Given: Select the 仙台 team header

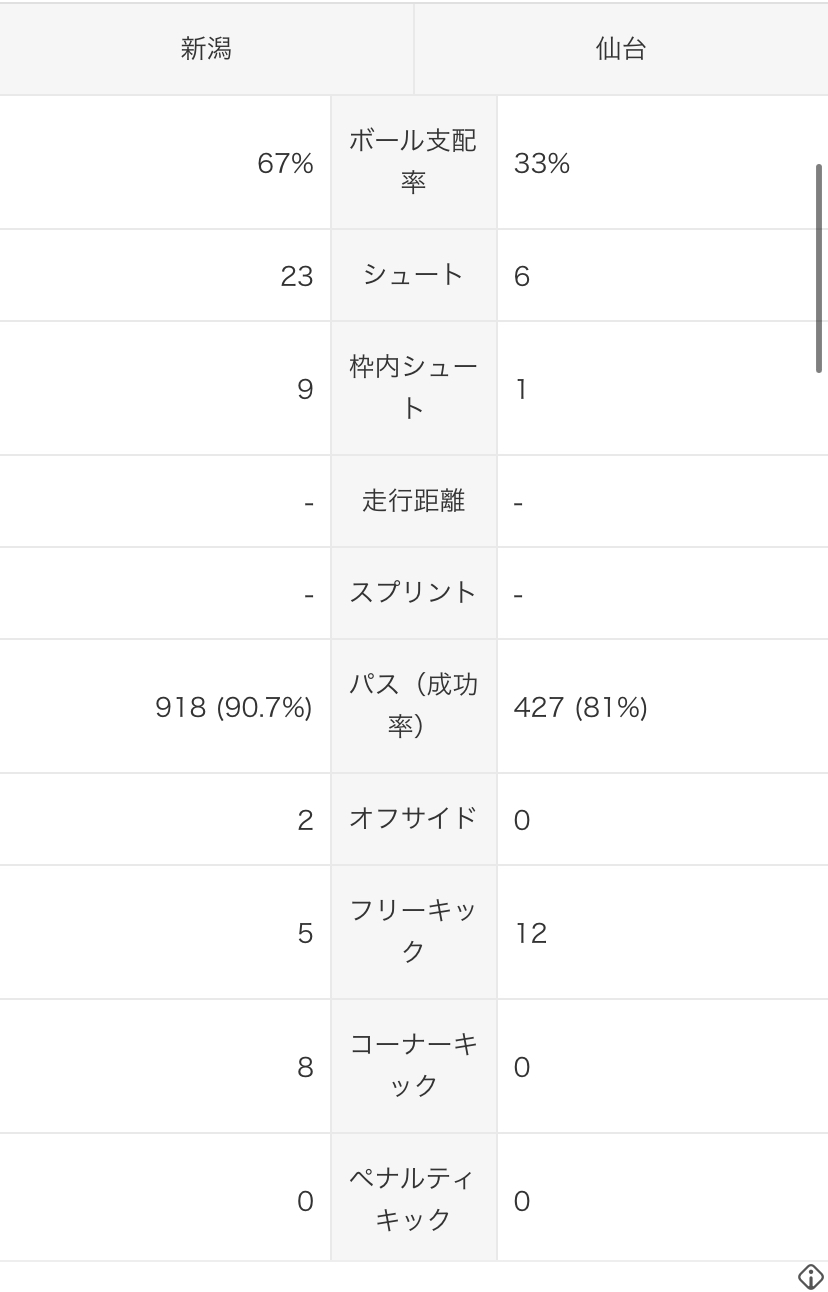Looking at the screenshot, I should coord(621,49).
